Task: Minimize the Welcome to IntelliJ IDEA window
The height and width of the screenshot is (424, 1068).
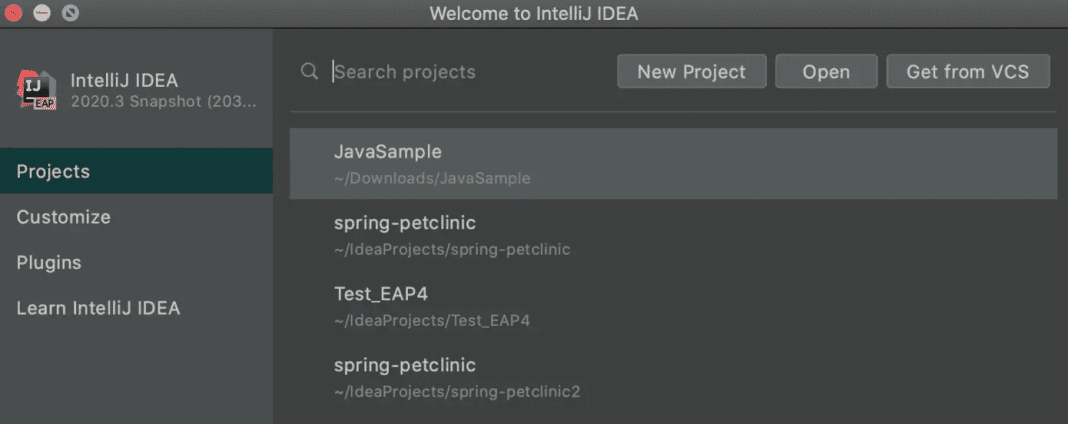Action: tap(42, 13)
